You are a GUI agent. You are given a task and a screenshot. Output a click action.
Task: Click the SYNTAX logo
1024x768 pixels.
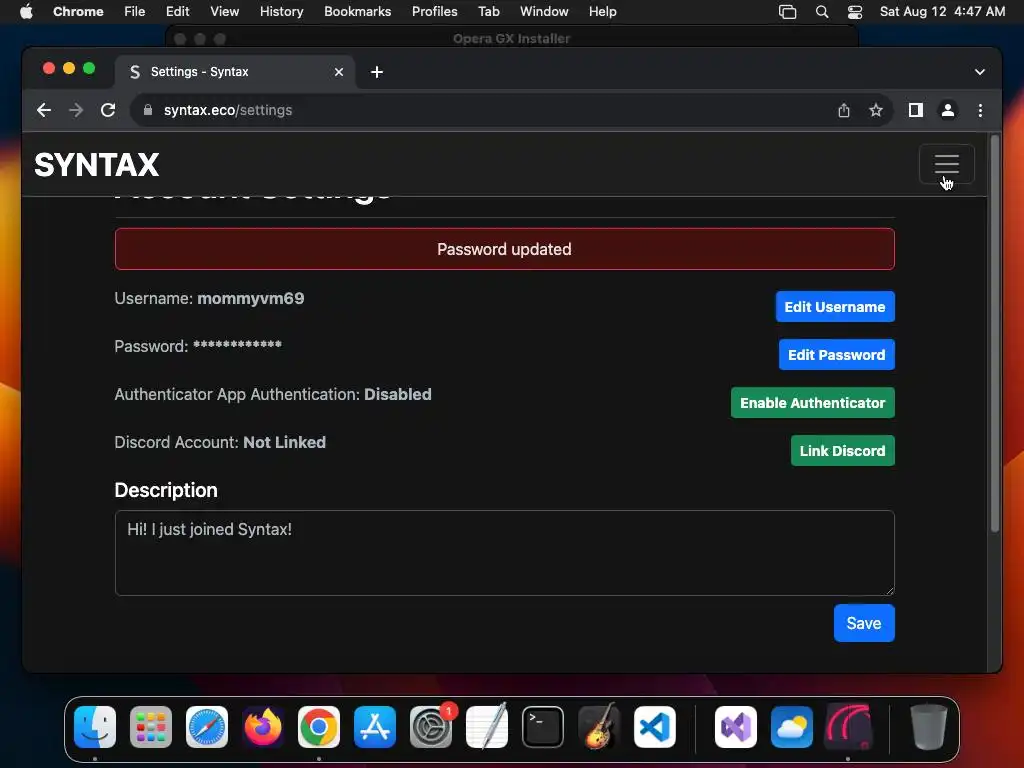[x=97, y=165]
